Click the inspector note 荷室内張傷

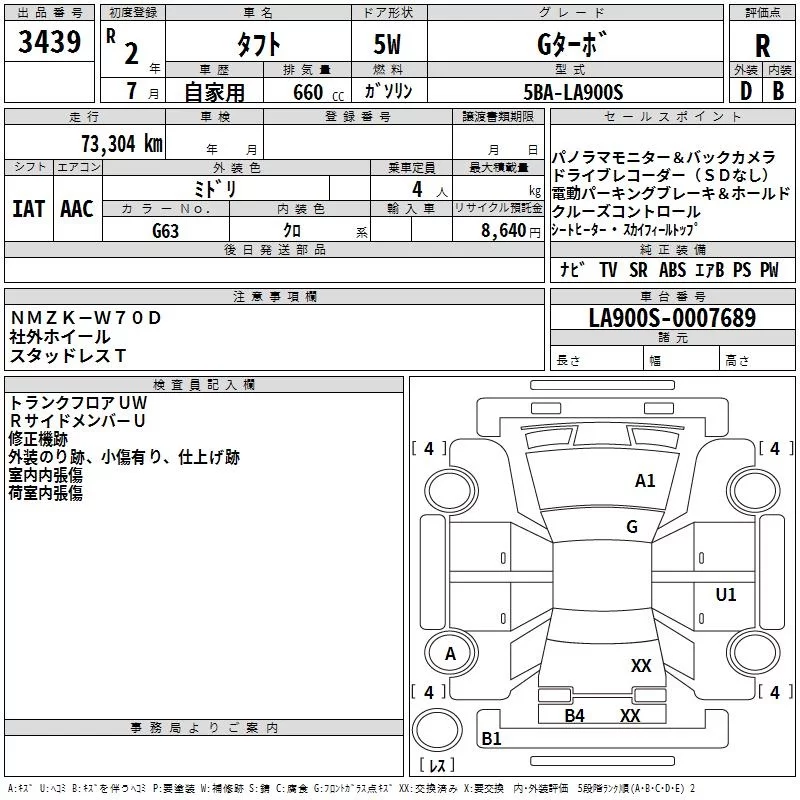click(45, 493)
